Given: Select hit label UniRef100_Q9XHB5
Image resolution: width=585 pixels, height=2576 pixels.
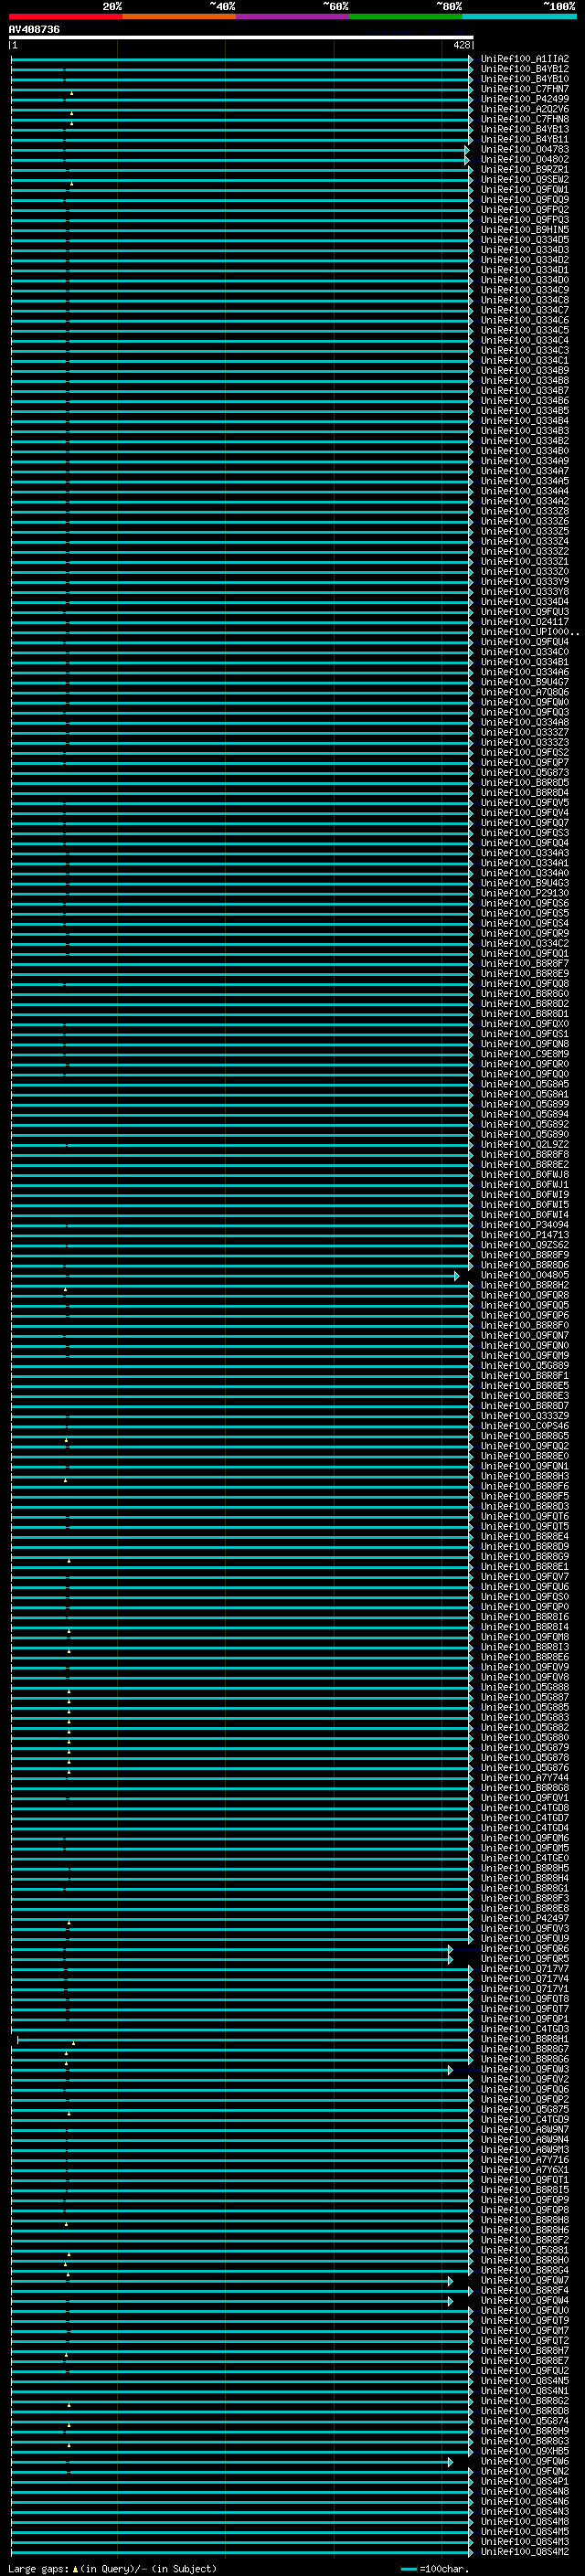Looking at the screenshot, I should tap(525, 2451).
